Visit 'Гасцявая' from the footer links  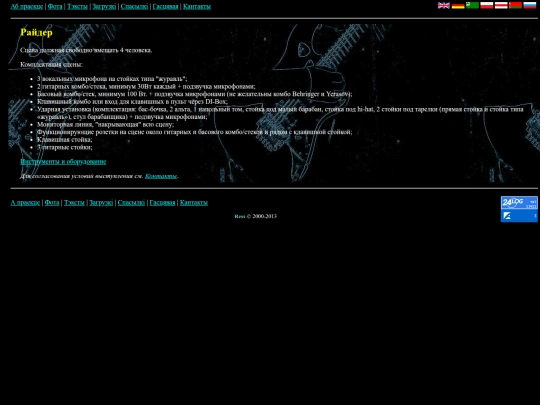click(x=162, y=202)
